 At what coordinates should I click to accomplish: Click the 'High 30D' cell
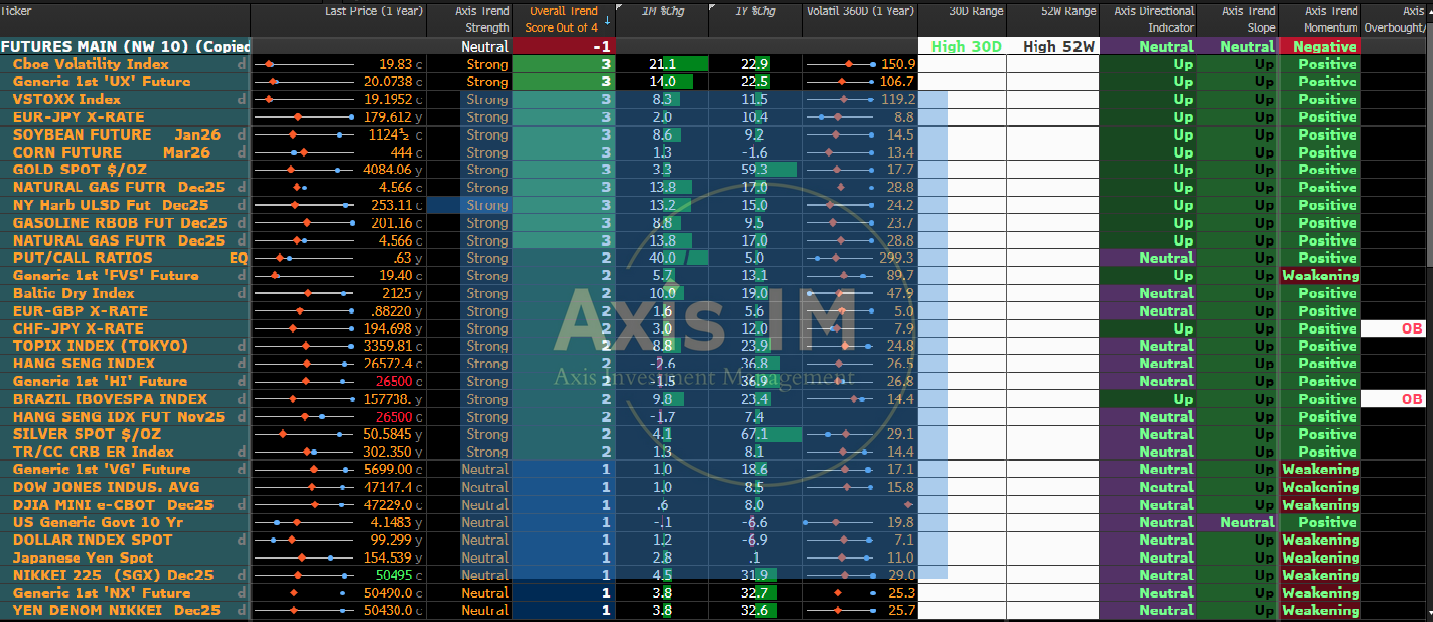(963, 46)
